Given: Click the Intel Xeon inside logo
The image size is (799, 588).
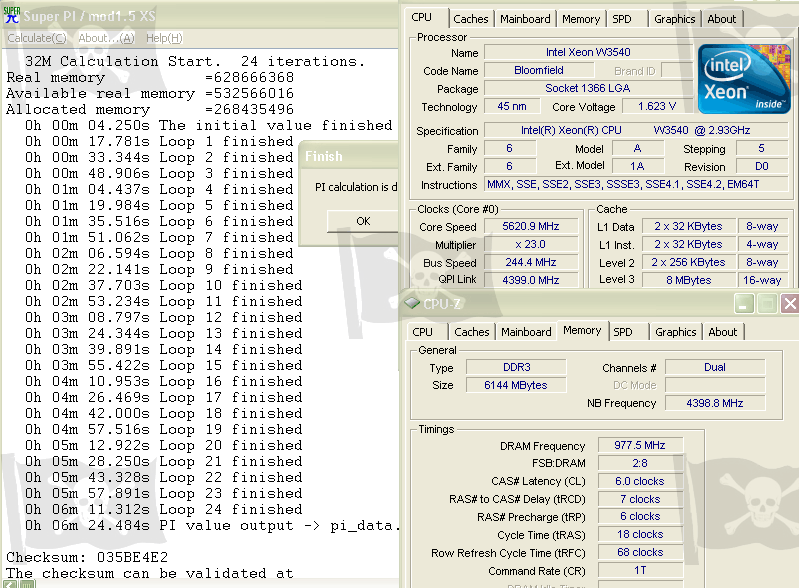Looking at the screenshot, I should pyautogui.click(x=743, y=79).
